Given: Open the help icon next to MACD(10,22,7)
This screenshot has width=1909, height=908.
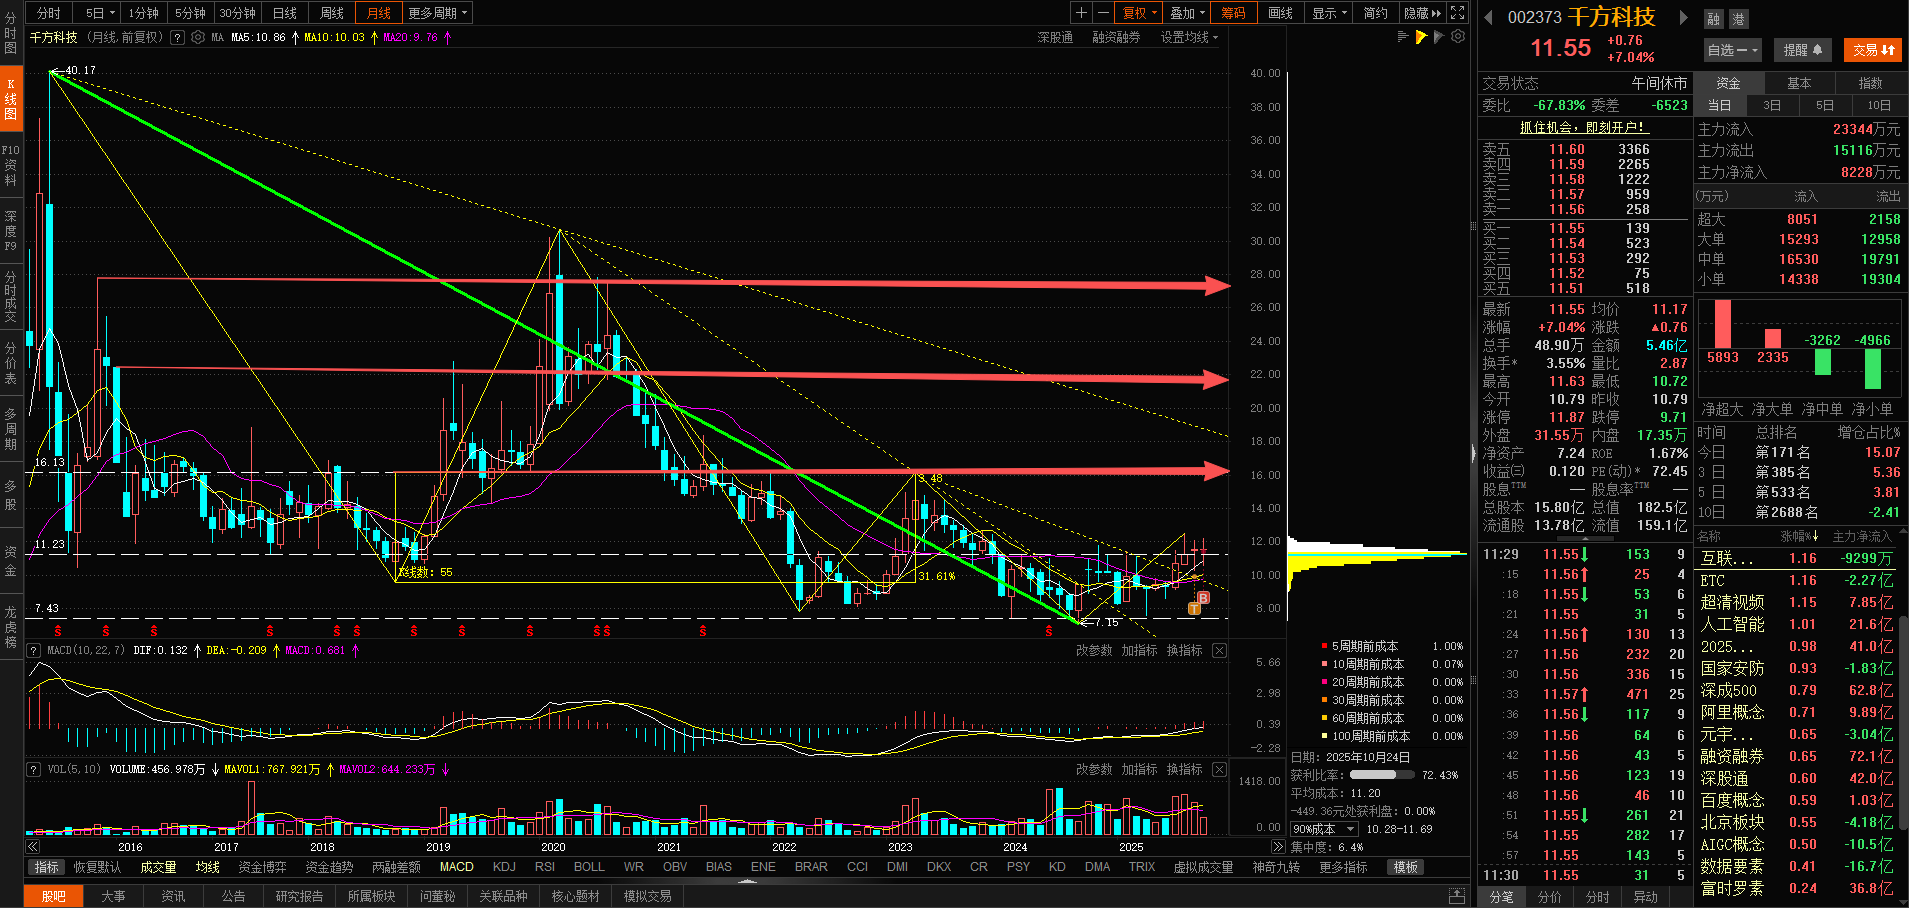Looking at the screenshot, I should tap(34, 650).
